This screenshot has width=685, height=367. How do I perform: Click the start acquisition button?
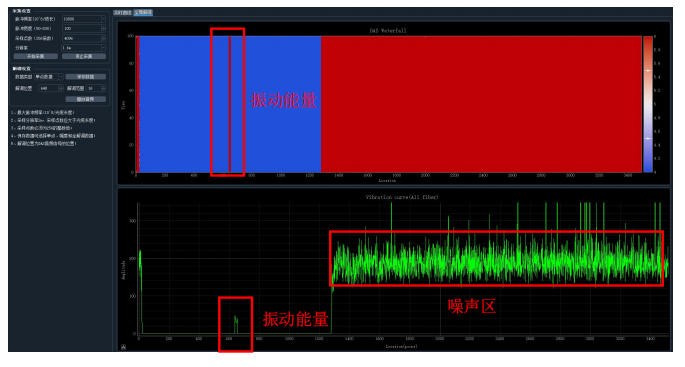[36, 56]
